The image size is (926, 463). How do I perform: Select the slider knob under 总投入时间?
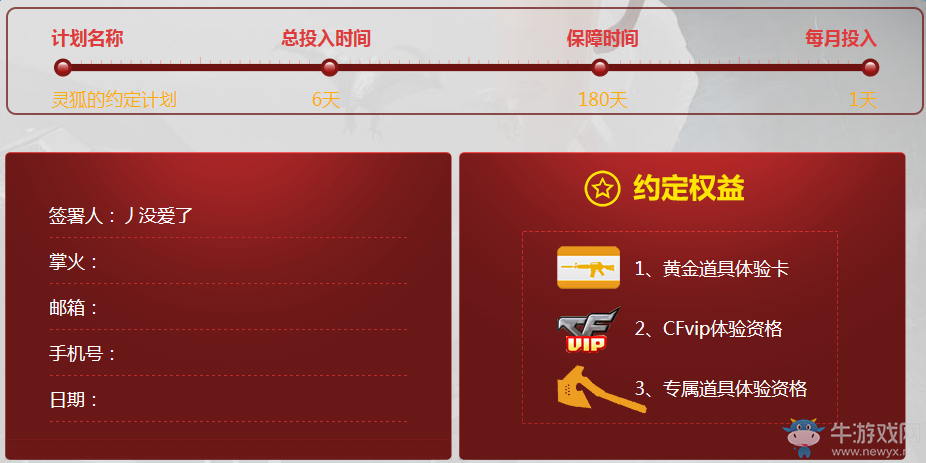[x=330, y=67]
